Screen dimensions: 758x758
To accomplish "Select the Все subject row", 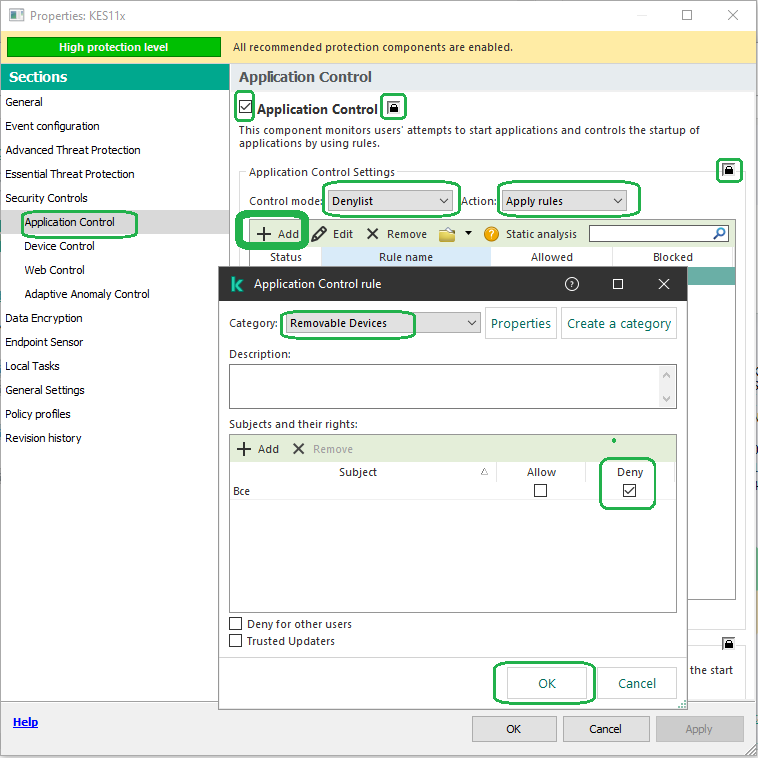I will (x=452, y=491).
